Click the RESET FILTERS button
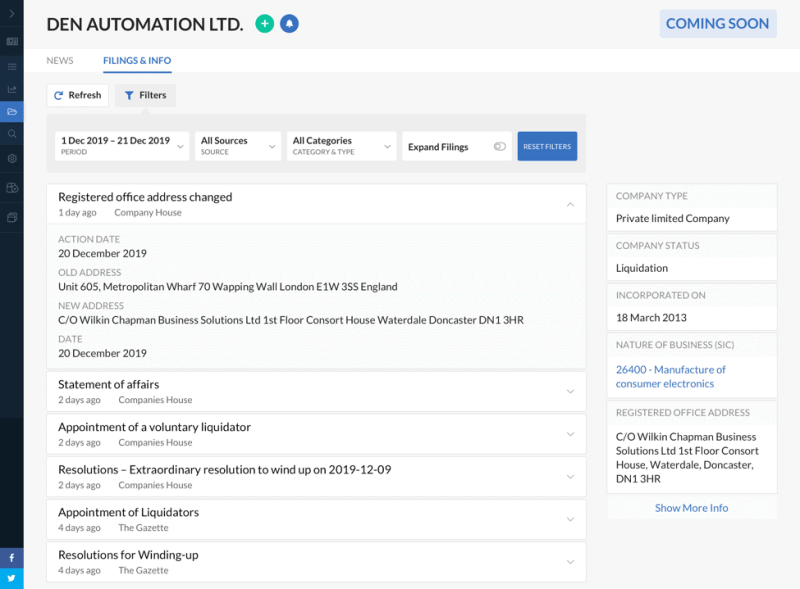 [x=546, y=145]
